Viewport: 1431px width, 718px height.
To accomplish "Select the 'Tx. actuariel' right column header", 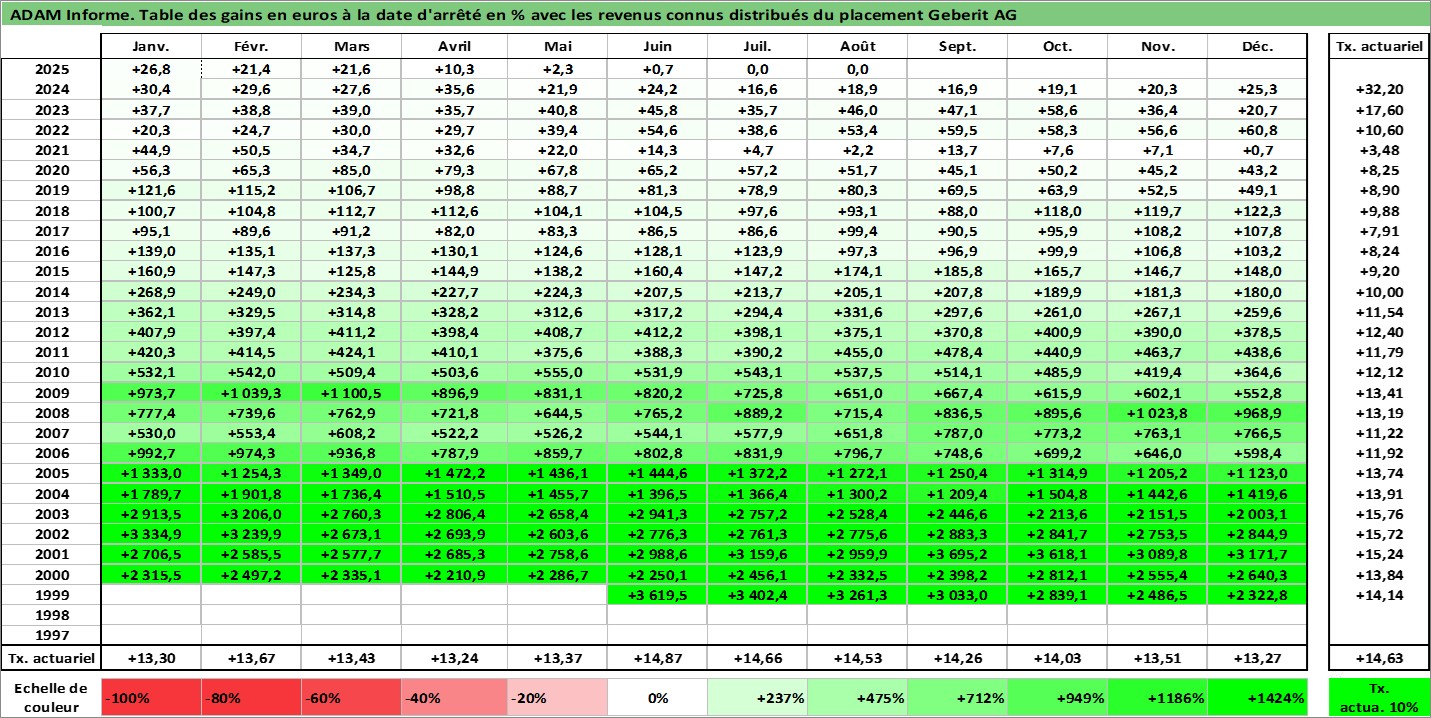I will pos(1379,47).
